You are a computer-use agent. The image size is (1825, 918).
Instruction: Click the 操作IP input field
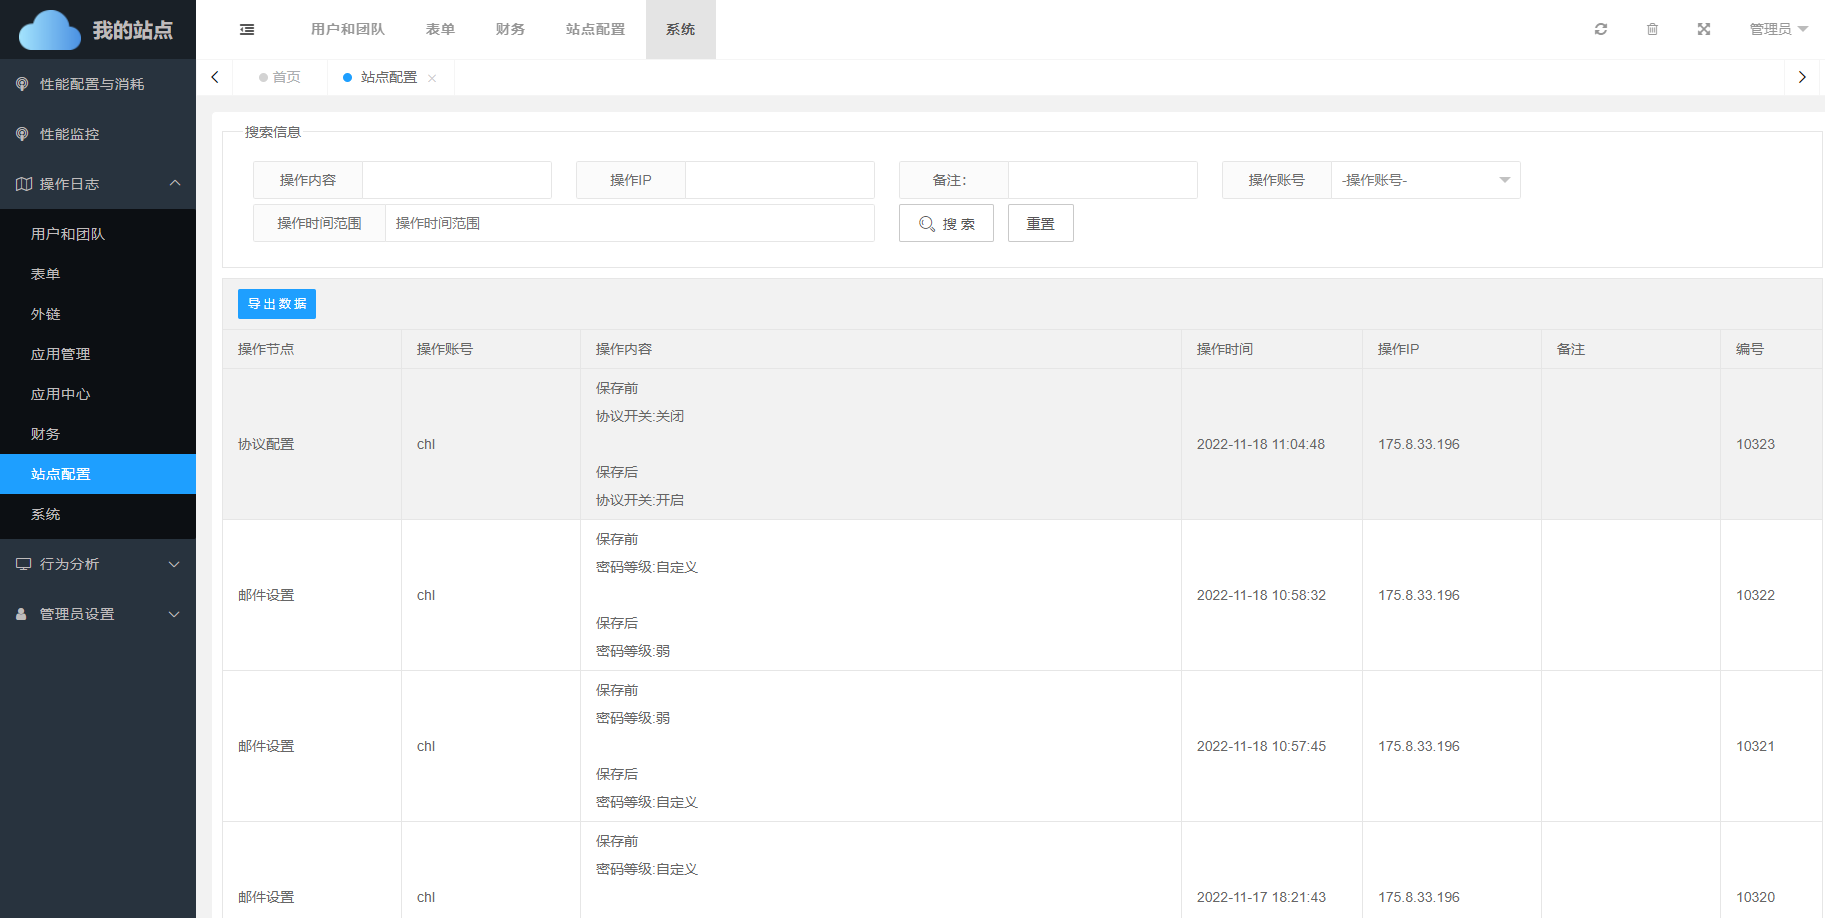click(779, 180)
